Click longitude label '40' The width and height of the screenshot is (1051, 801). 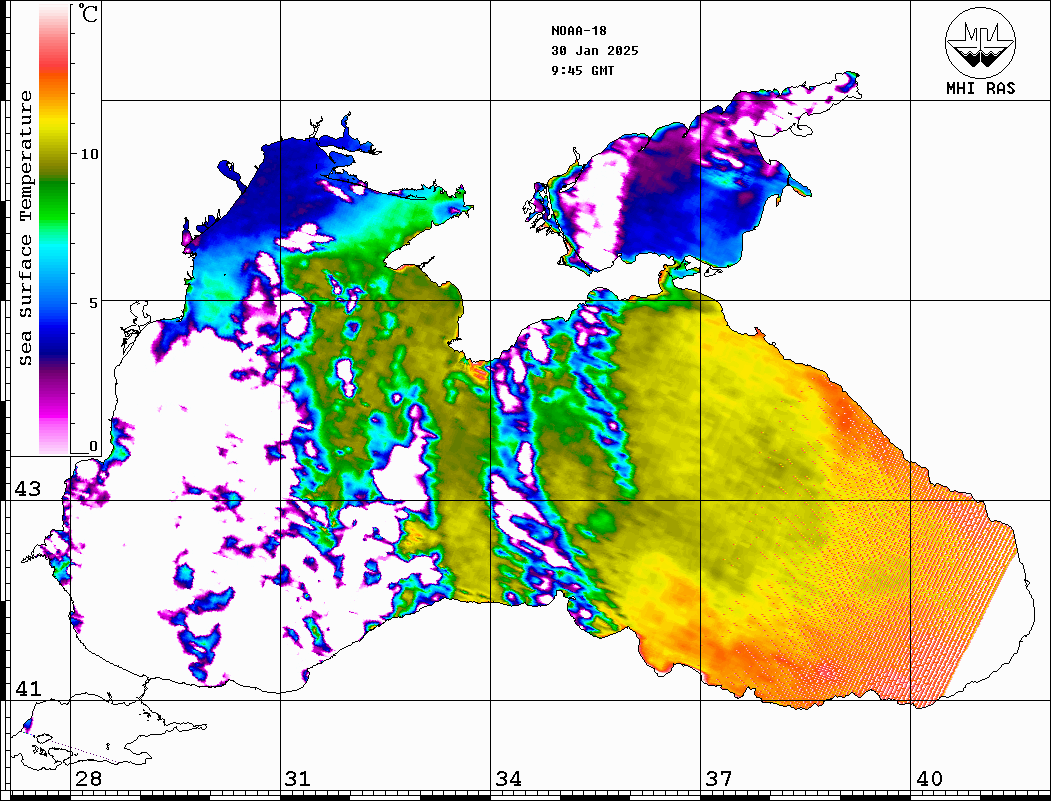[929, 779]
